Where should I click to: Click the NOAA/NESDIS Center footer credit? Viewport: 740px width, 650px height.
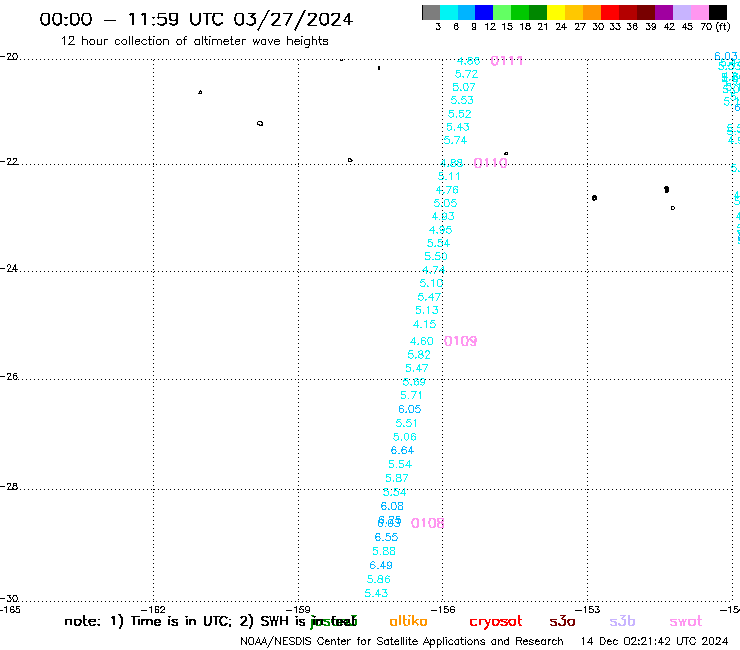click(402, 641)
